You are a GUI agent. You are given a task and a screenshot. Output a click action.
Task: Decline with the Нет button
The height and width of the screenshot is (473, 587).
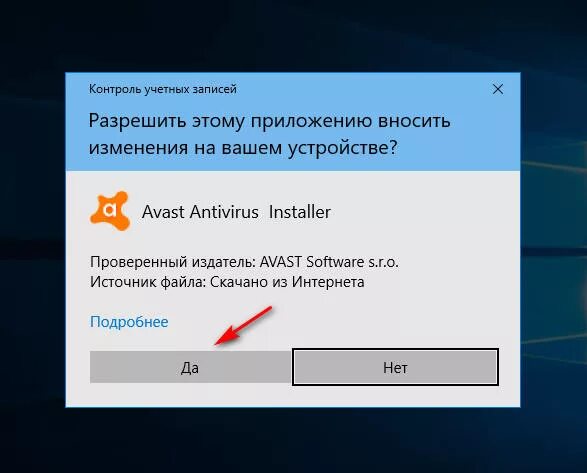[395, 367]
